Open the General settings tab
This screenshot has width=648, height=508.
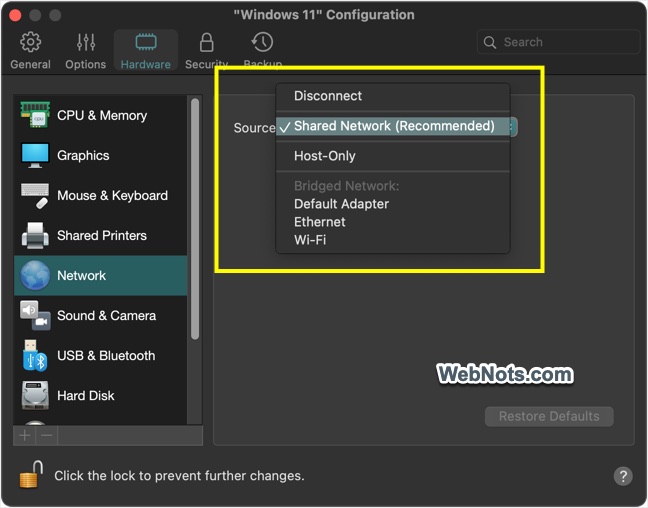tap(30, 50)
